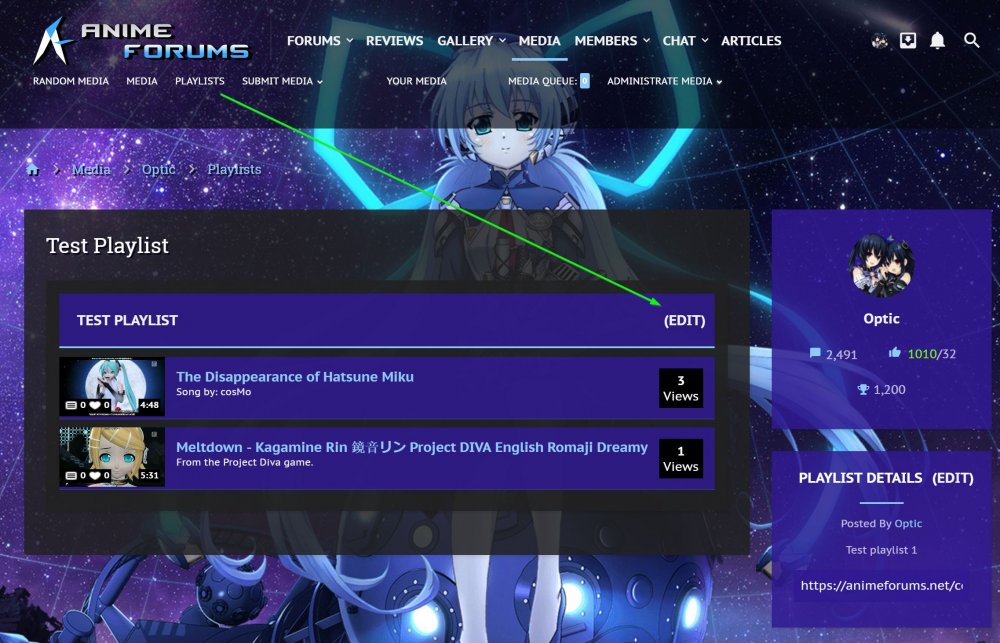
Task: Open Articles in main navigation
Action: pos(751,41)
